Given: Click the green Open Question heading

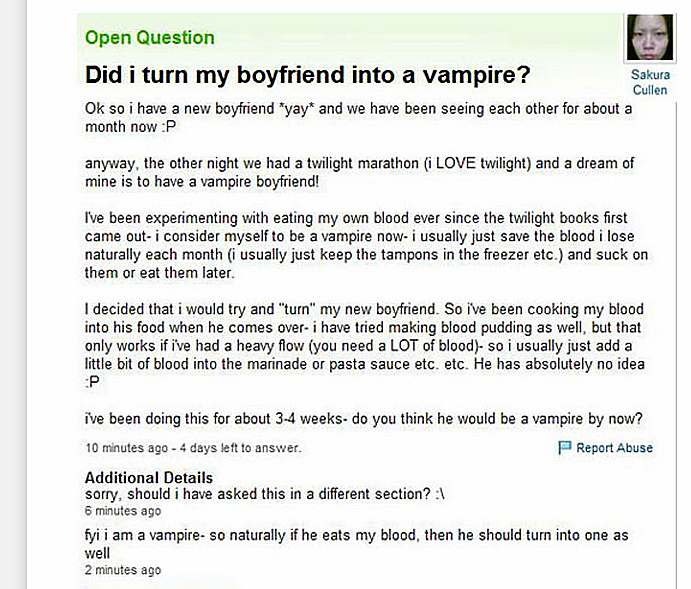Looking at the screenshot, I should click(x=150, y=37).
